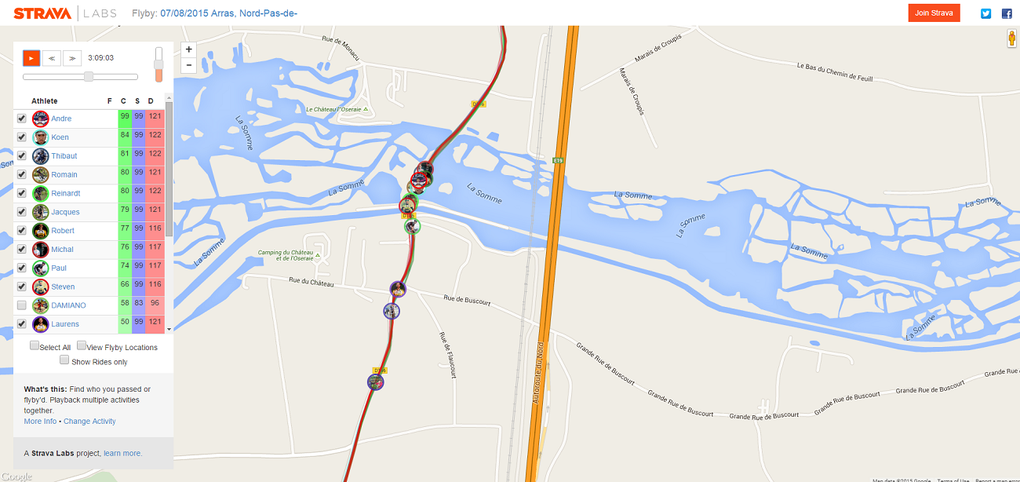Screen dimensions: 1020x482
Task: Open the Change Activity link
Action: 90,422
